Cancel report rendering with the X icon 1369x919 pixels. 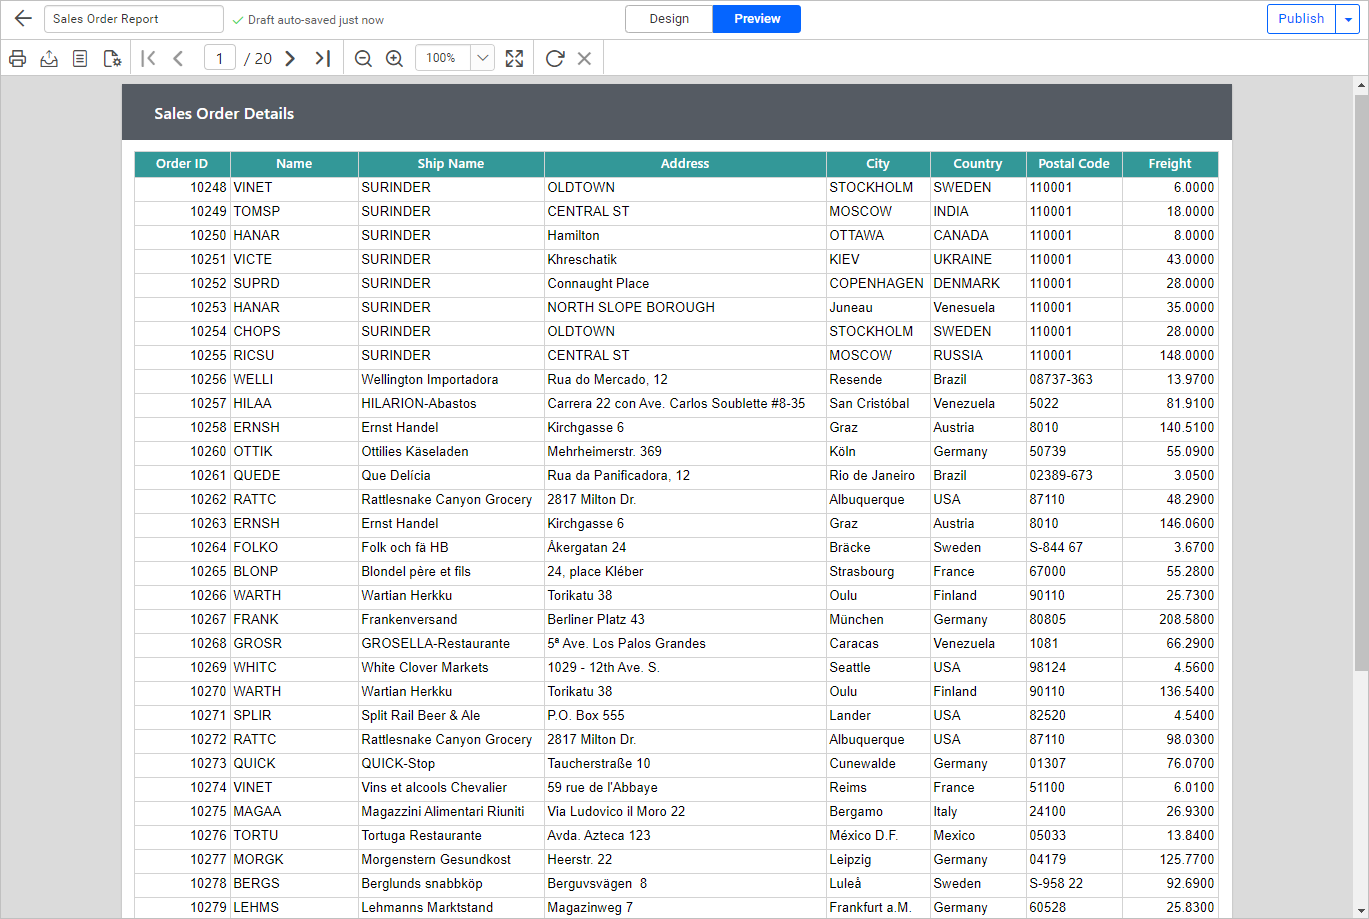tap(583, 58)
